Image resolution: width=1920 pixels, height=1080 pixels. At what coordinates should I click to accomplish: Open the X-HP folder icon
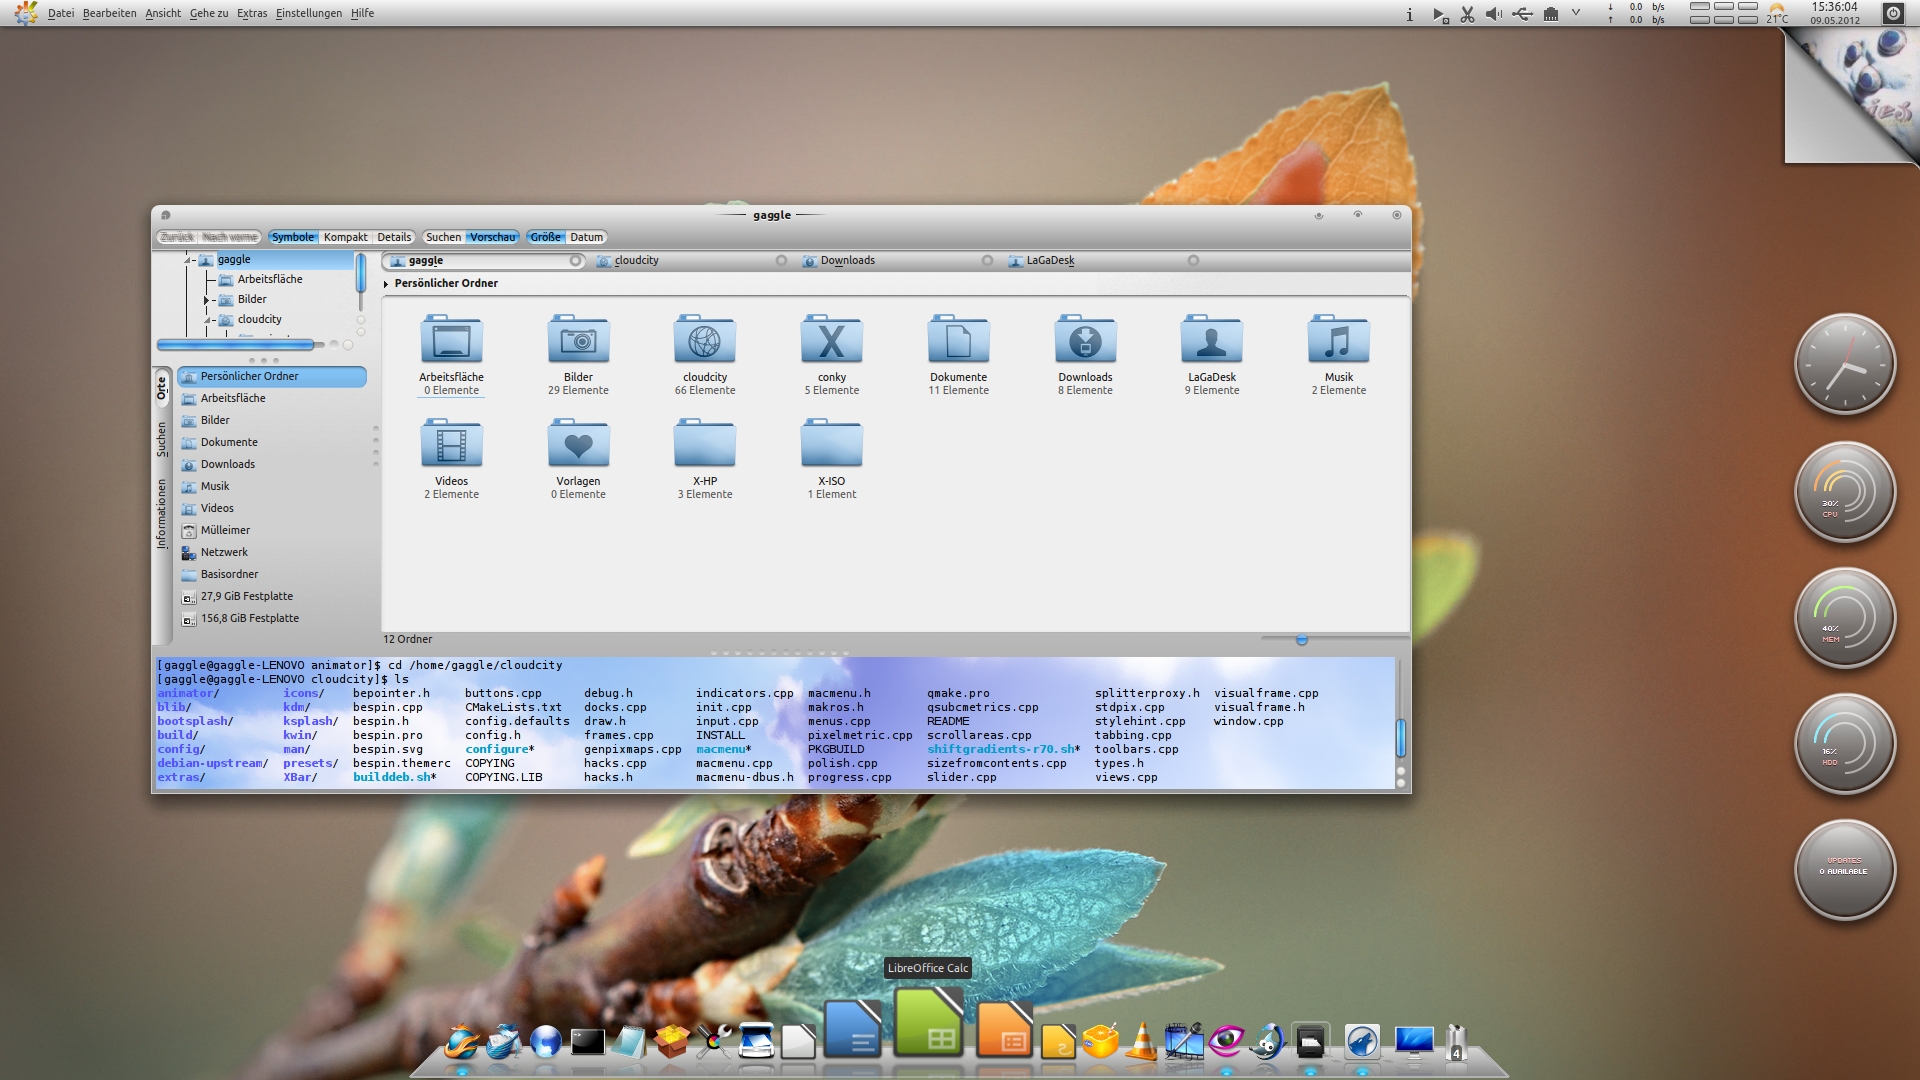pyautogui.click(x=705, y=442)
